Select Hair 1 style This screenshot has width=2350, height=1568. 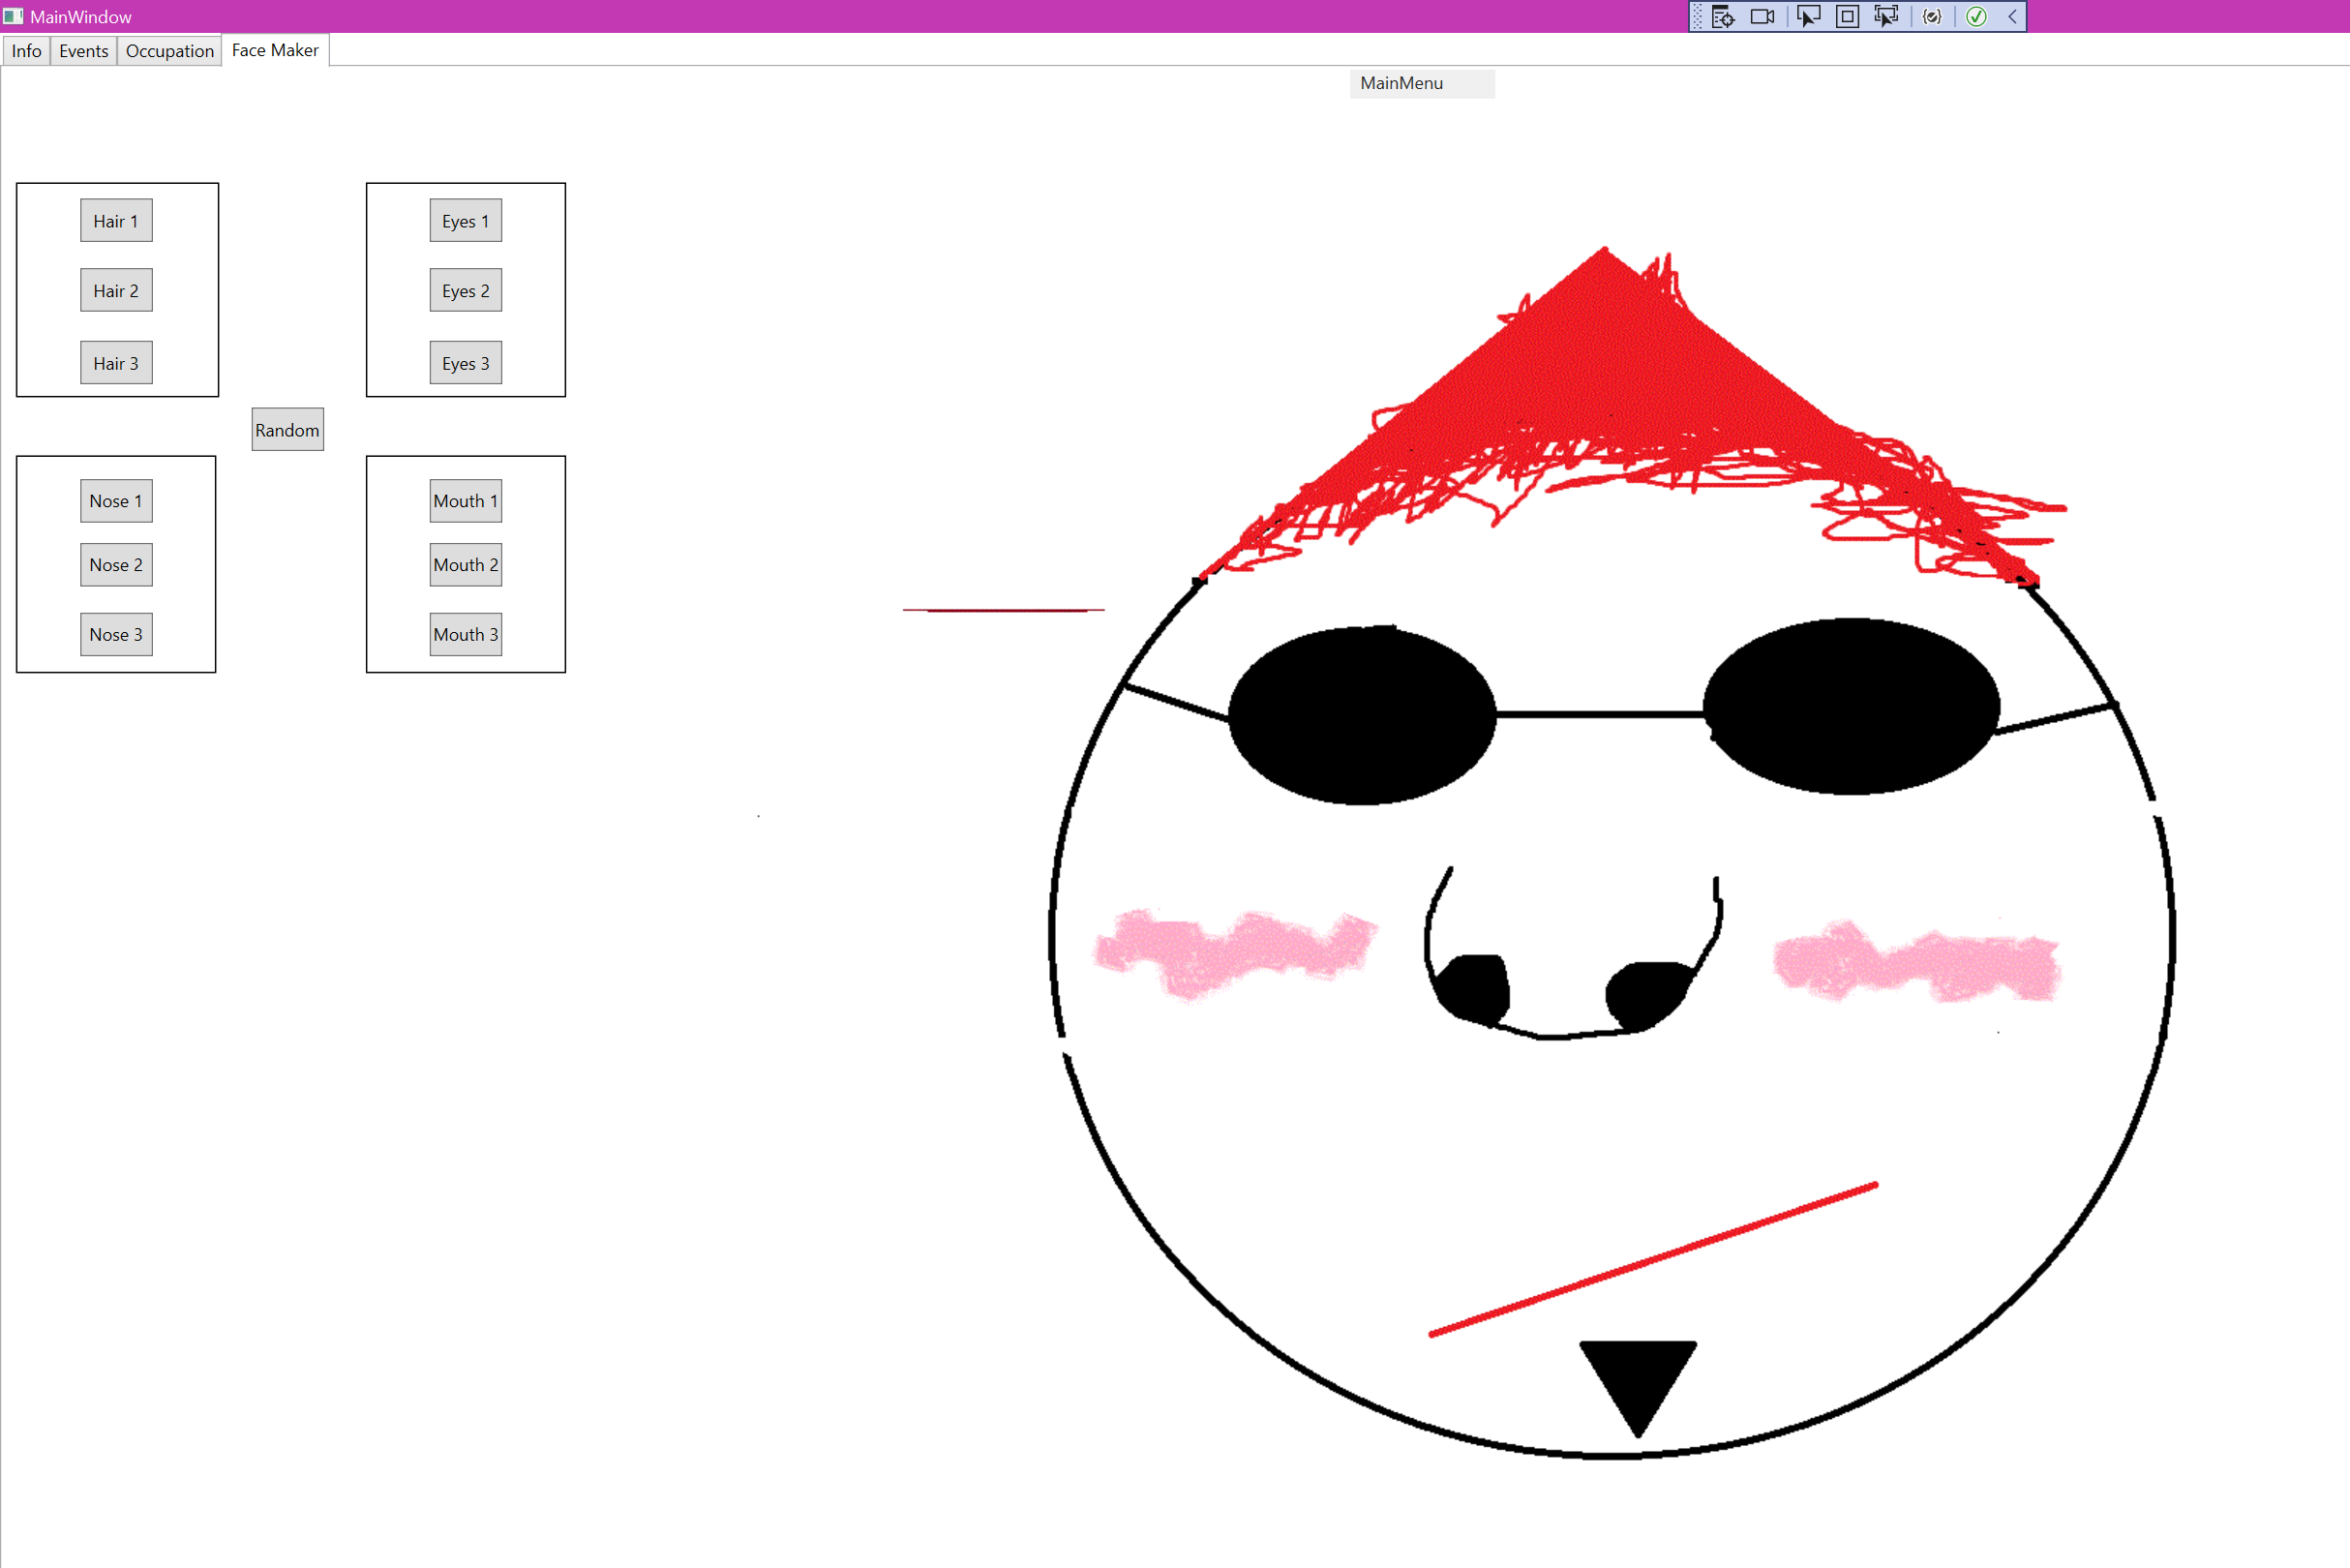pyautogui.click(x=116, y=220)
